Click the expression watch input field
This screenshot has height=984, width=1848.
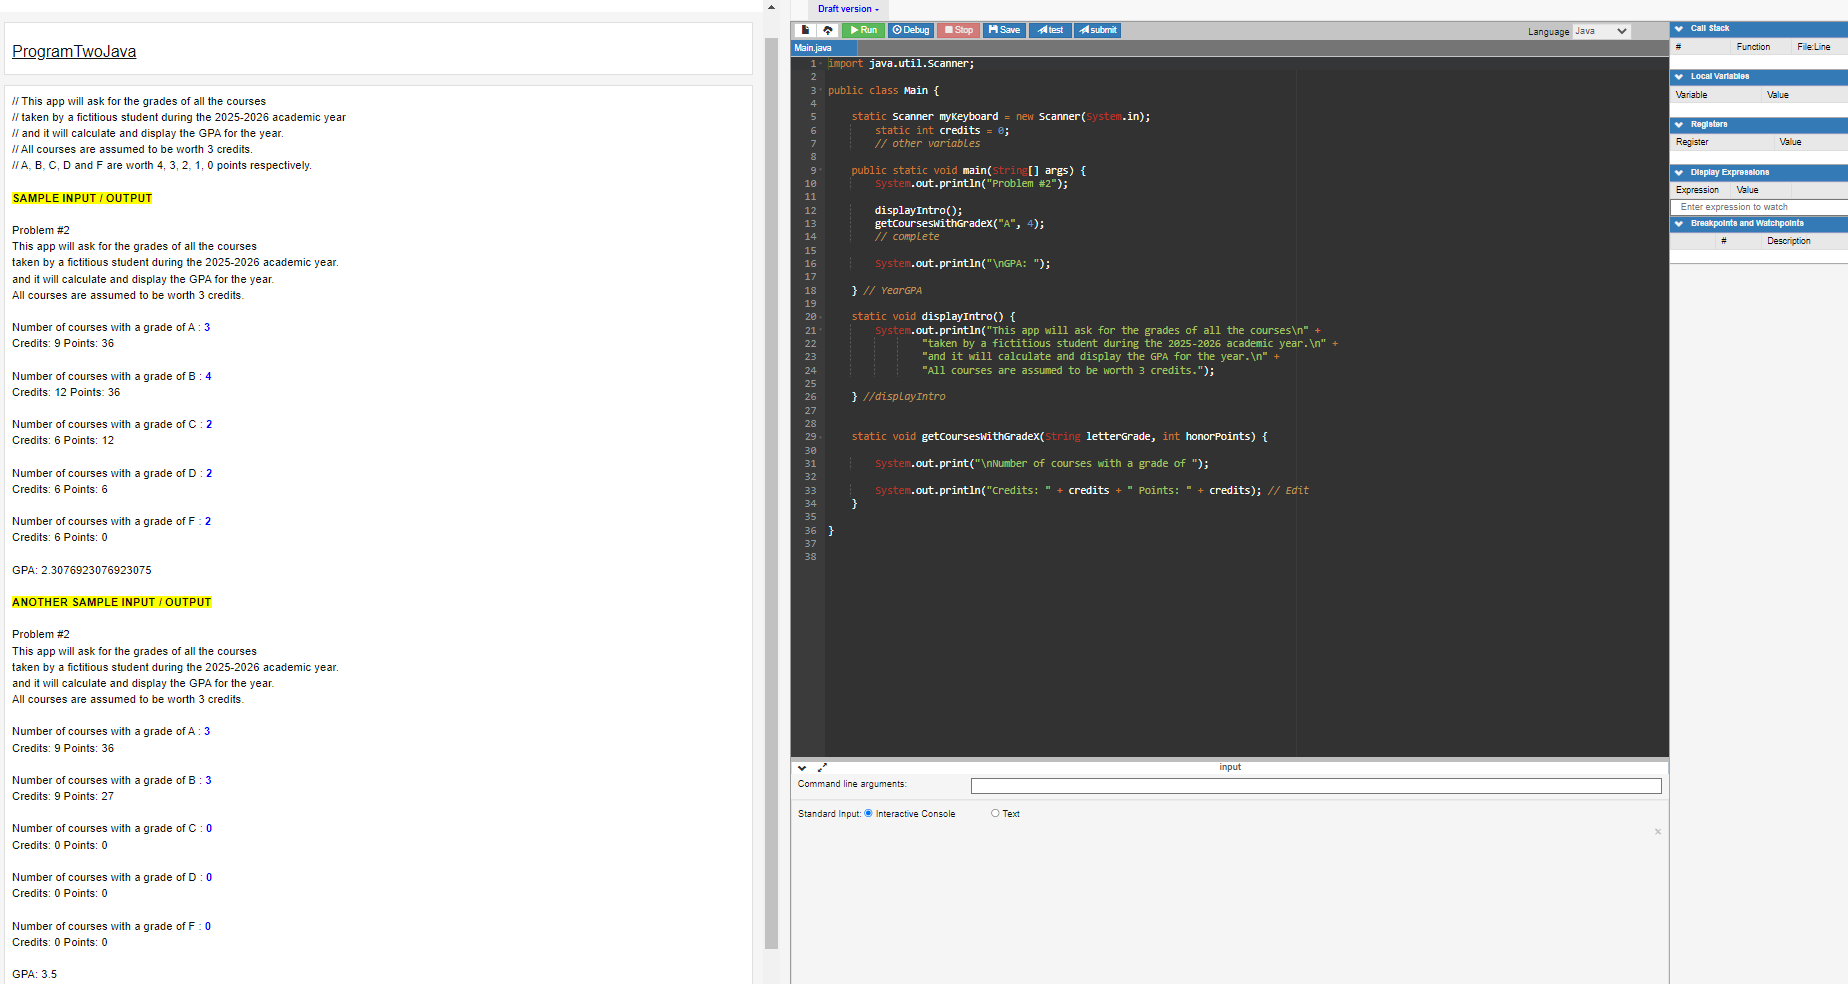point(1756,206)
